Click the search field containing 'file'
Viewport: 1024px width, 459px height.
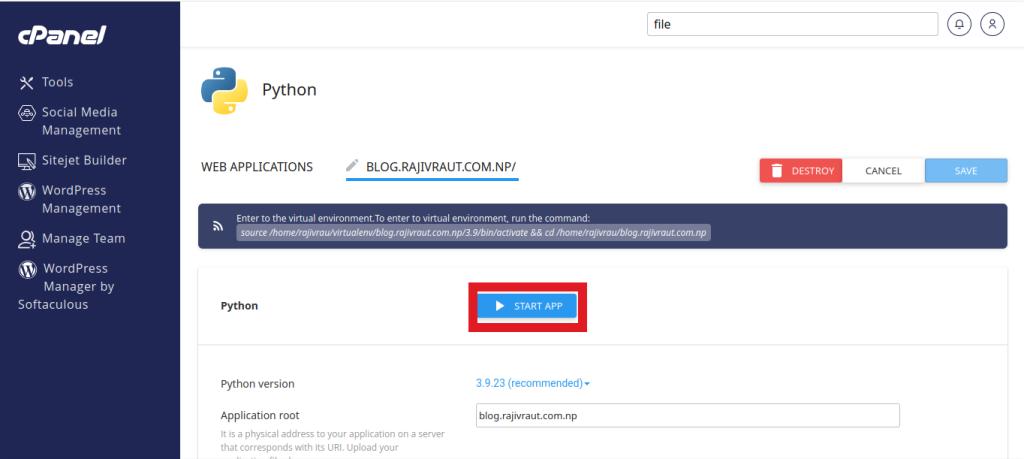[x=792, y=25]
